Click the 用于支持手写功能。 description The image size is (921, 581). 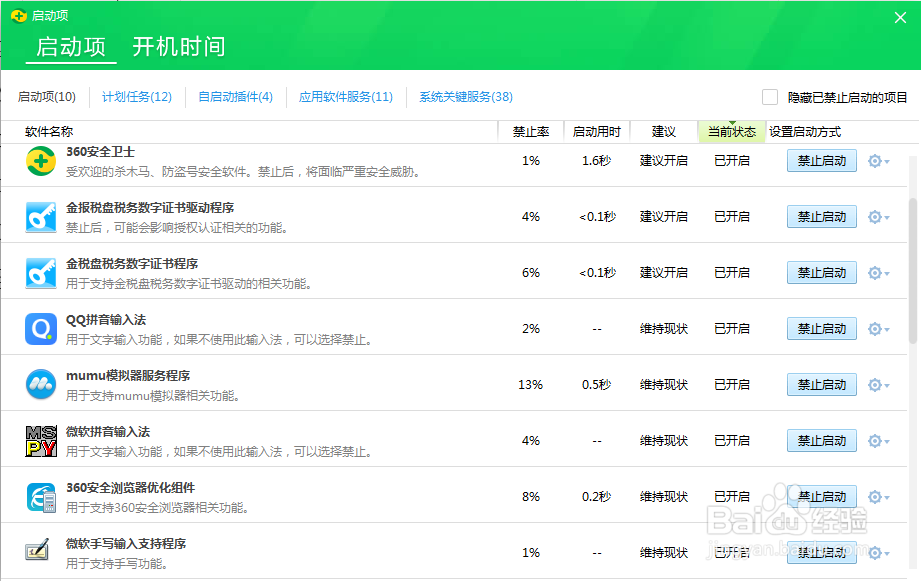(117, 565)
